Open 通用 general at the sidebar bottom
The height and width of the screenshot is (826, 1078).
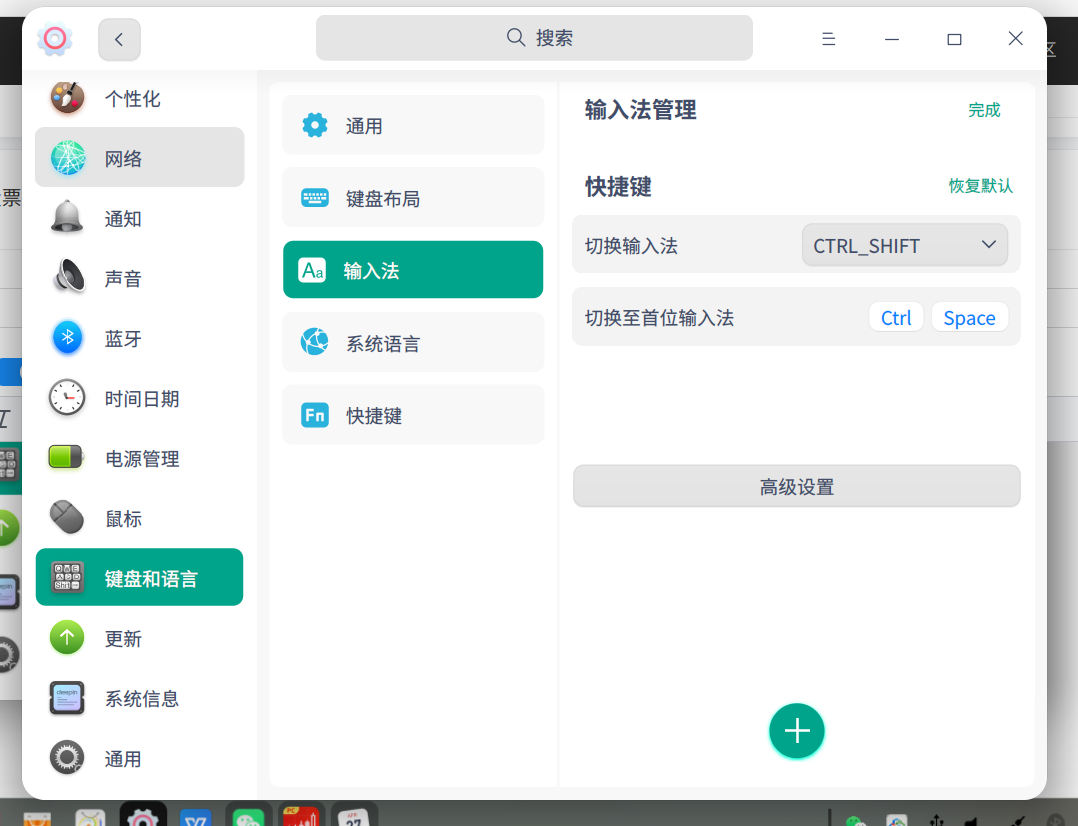pos(139,758)
